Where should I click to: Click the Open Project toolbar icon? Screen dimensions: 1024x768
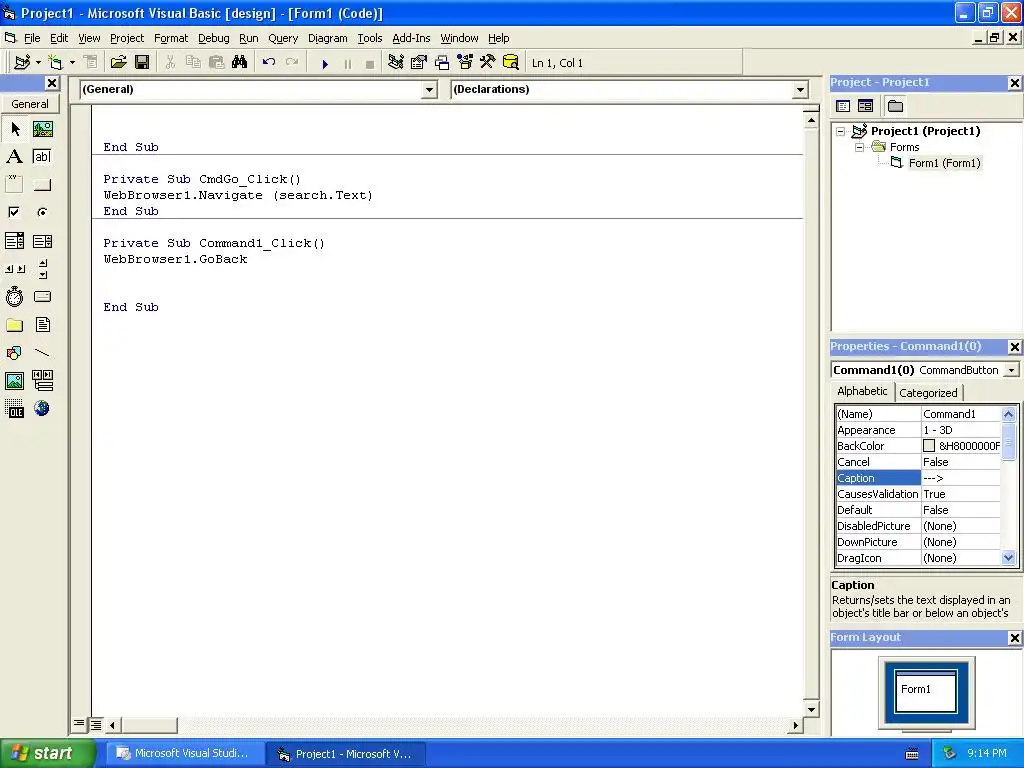click(118, 63)
